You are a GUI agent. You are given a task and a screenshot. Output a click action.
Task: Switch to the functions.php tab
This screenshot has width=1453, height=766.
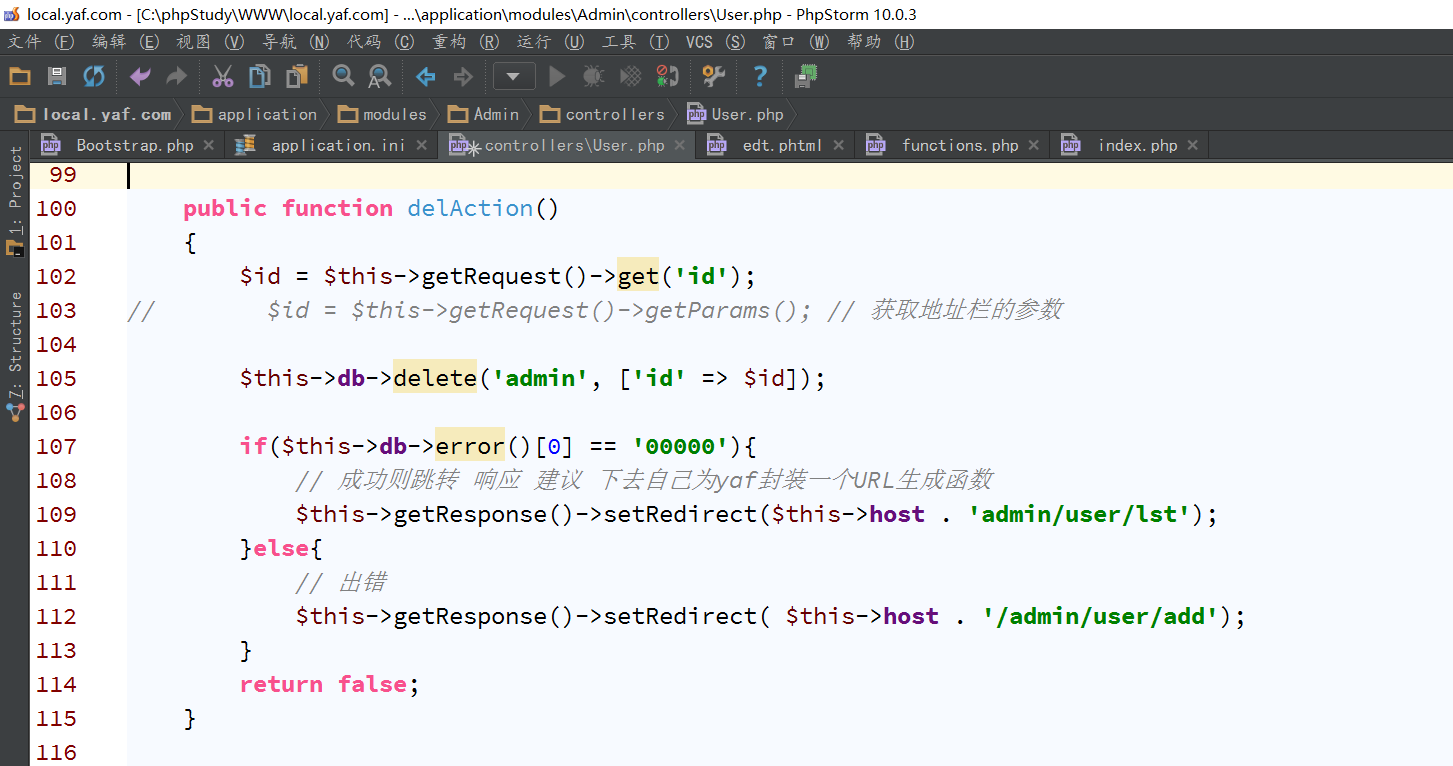click(959, 145)
